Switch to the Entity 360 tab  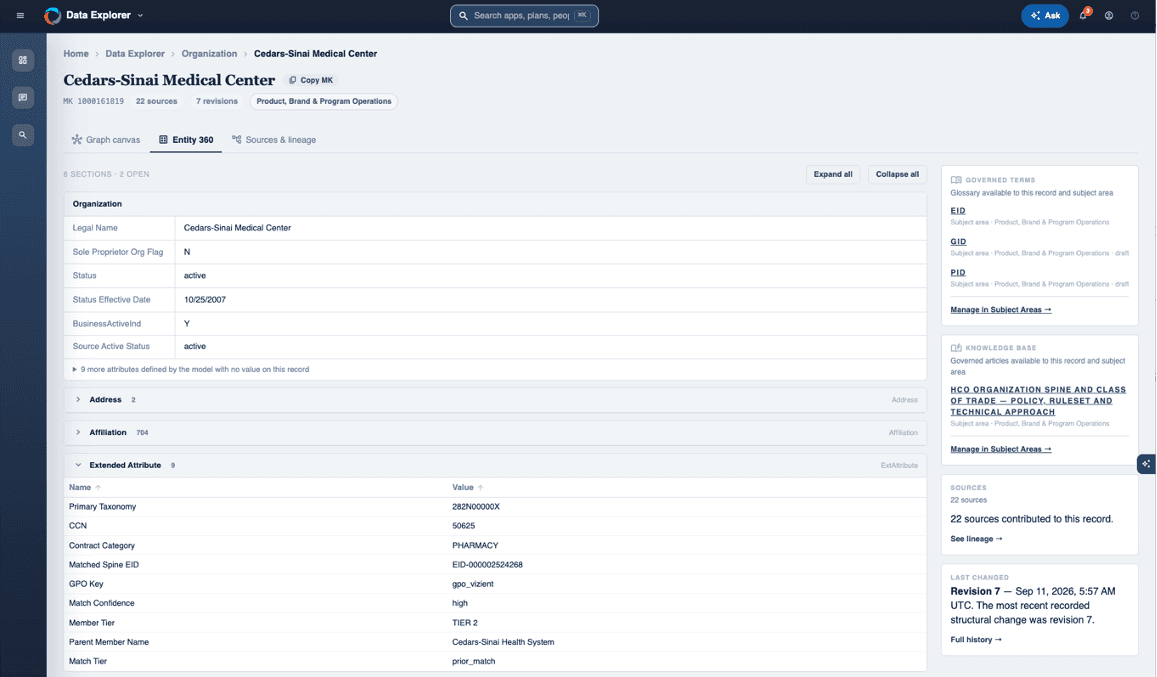click(x=186, y=140)
